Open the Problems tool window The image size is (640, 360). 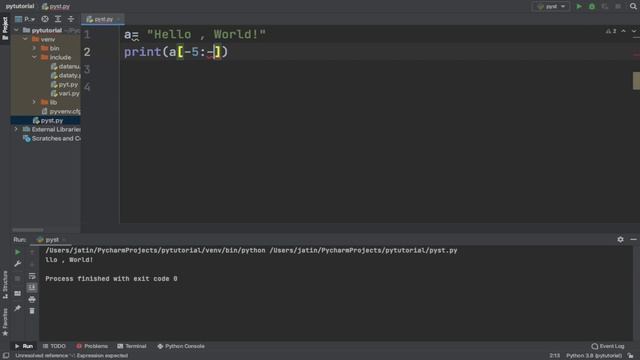(92, 346)
